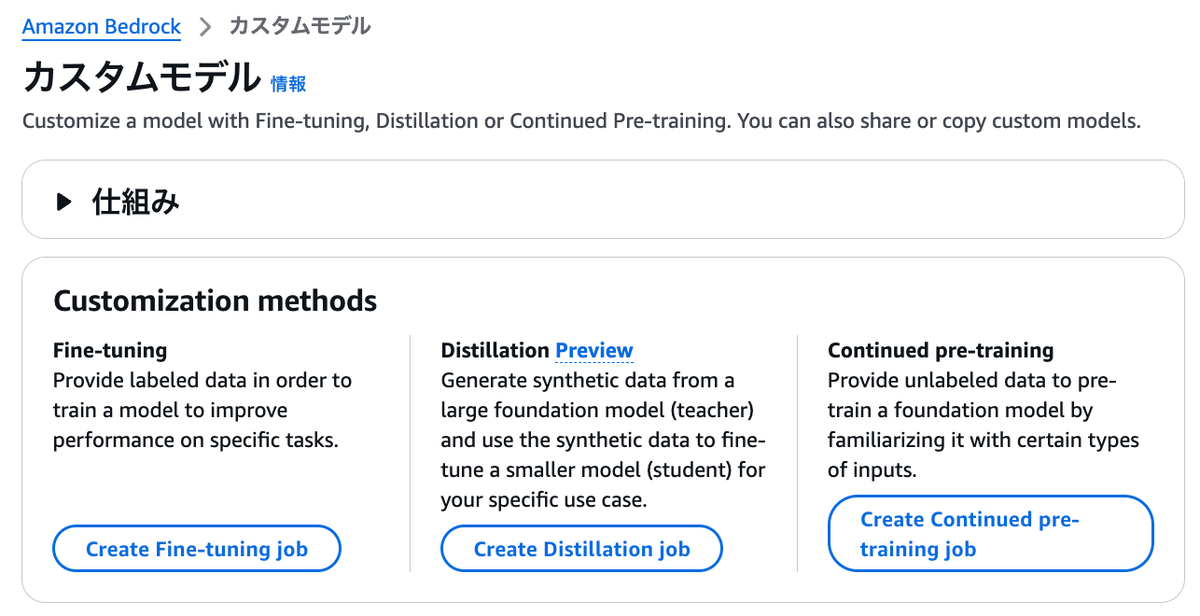Click the Fine-tuning method title
The width and height of the screenshot is (1200, 616).
110,350
